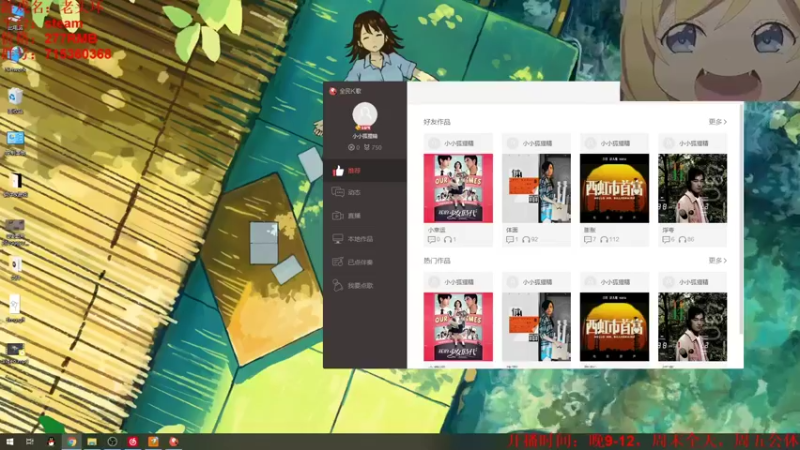The image size is (800, 450).
Task: Open the QQ penguin icon in the taskbar
Action: coord(51,442)
